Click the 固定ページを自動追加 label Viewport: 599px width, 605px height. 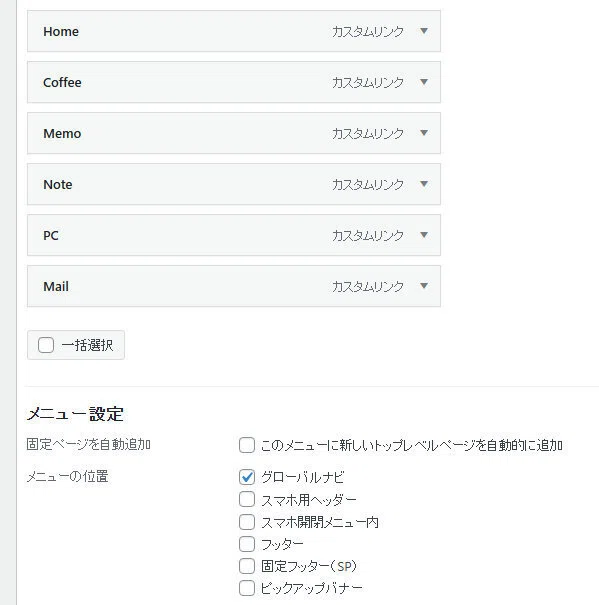(x=88, y=444)
